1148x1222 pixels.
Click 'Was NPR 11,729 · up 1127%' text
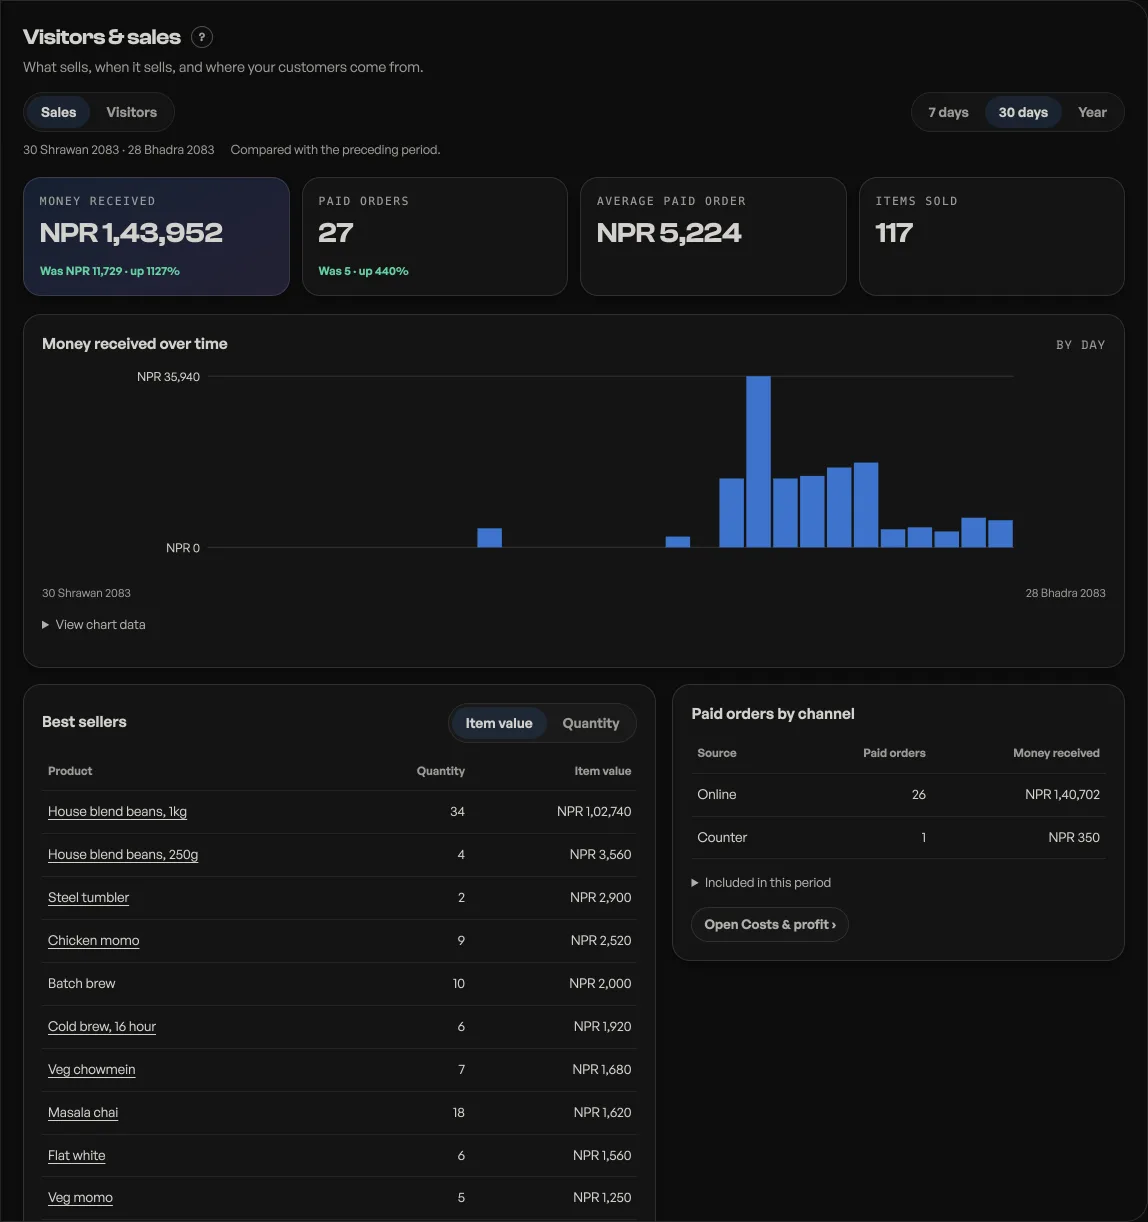coord(110,271)
